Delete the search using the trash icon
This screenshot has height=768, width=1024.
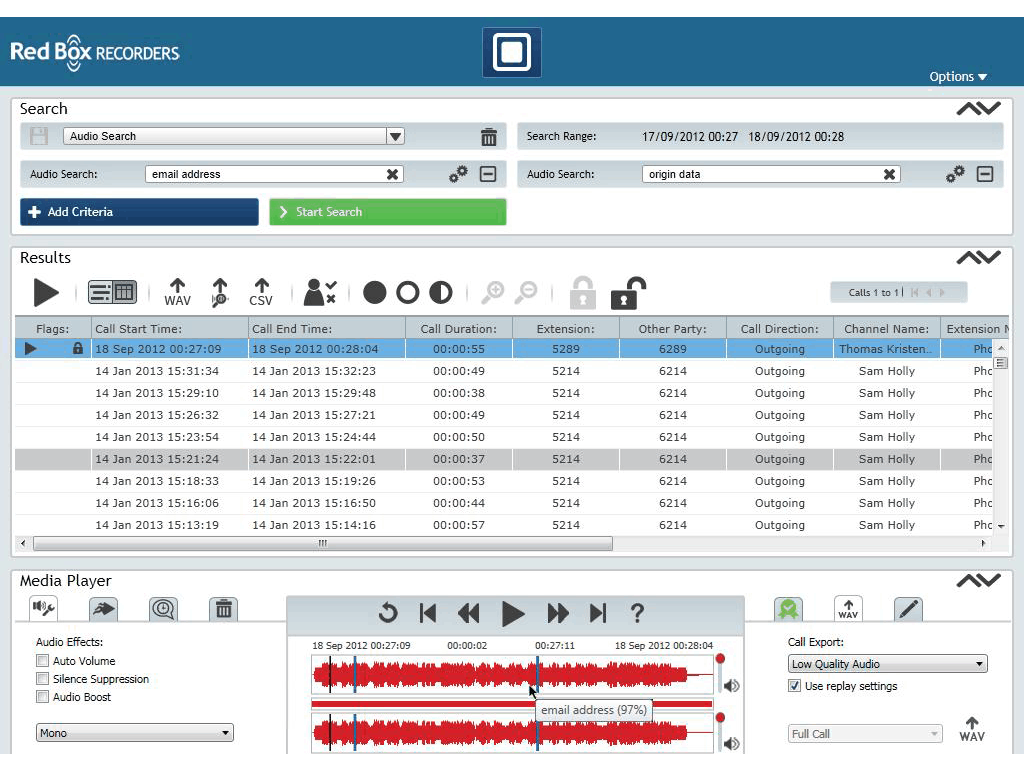(x=488, y=137)
